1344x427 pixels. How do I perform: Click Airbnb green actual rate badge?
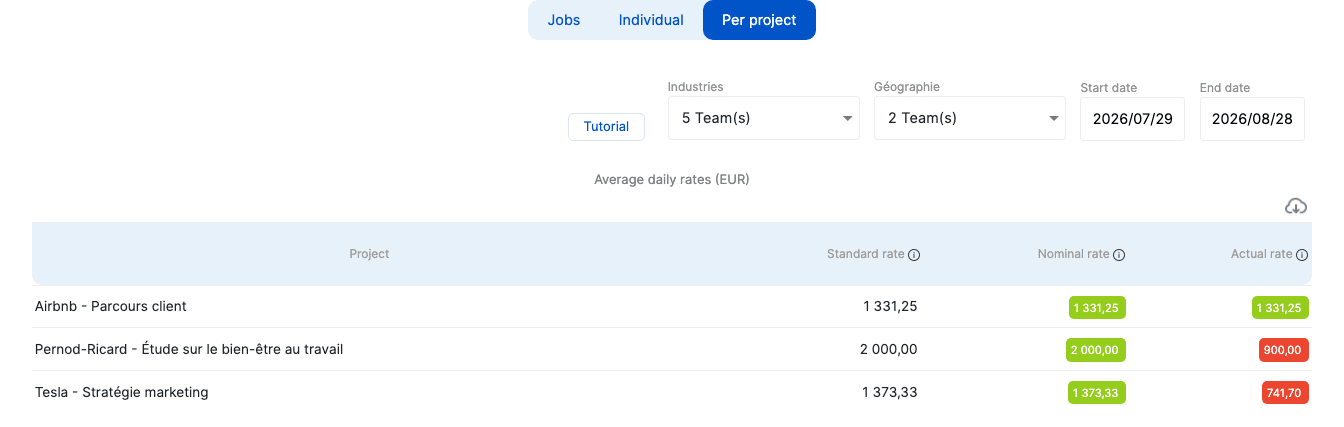click(1280, 308)
